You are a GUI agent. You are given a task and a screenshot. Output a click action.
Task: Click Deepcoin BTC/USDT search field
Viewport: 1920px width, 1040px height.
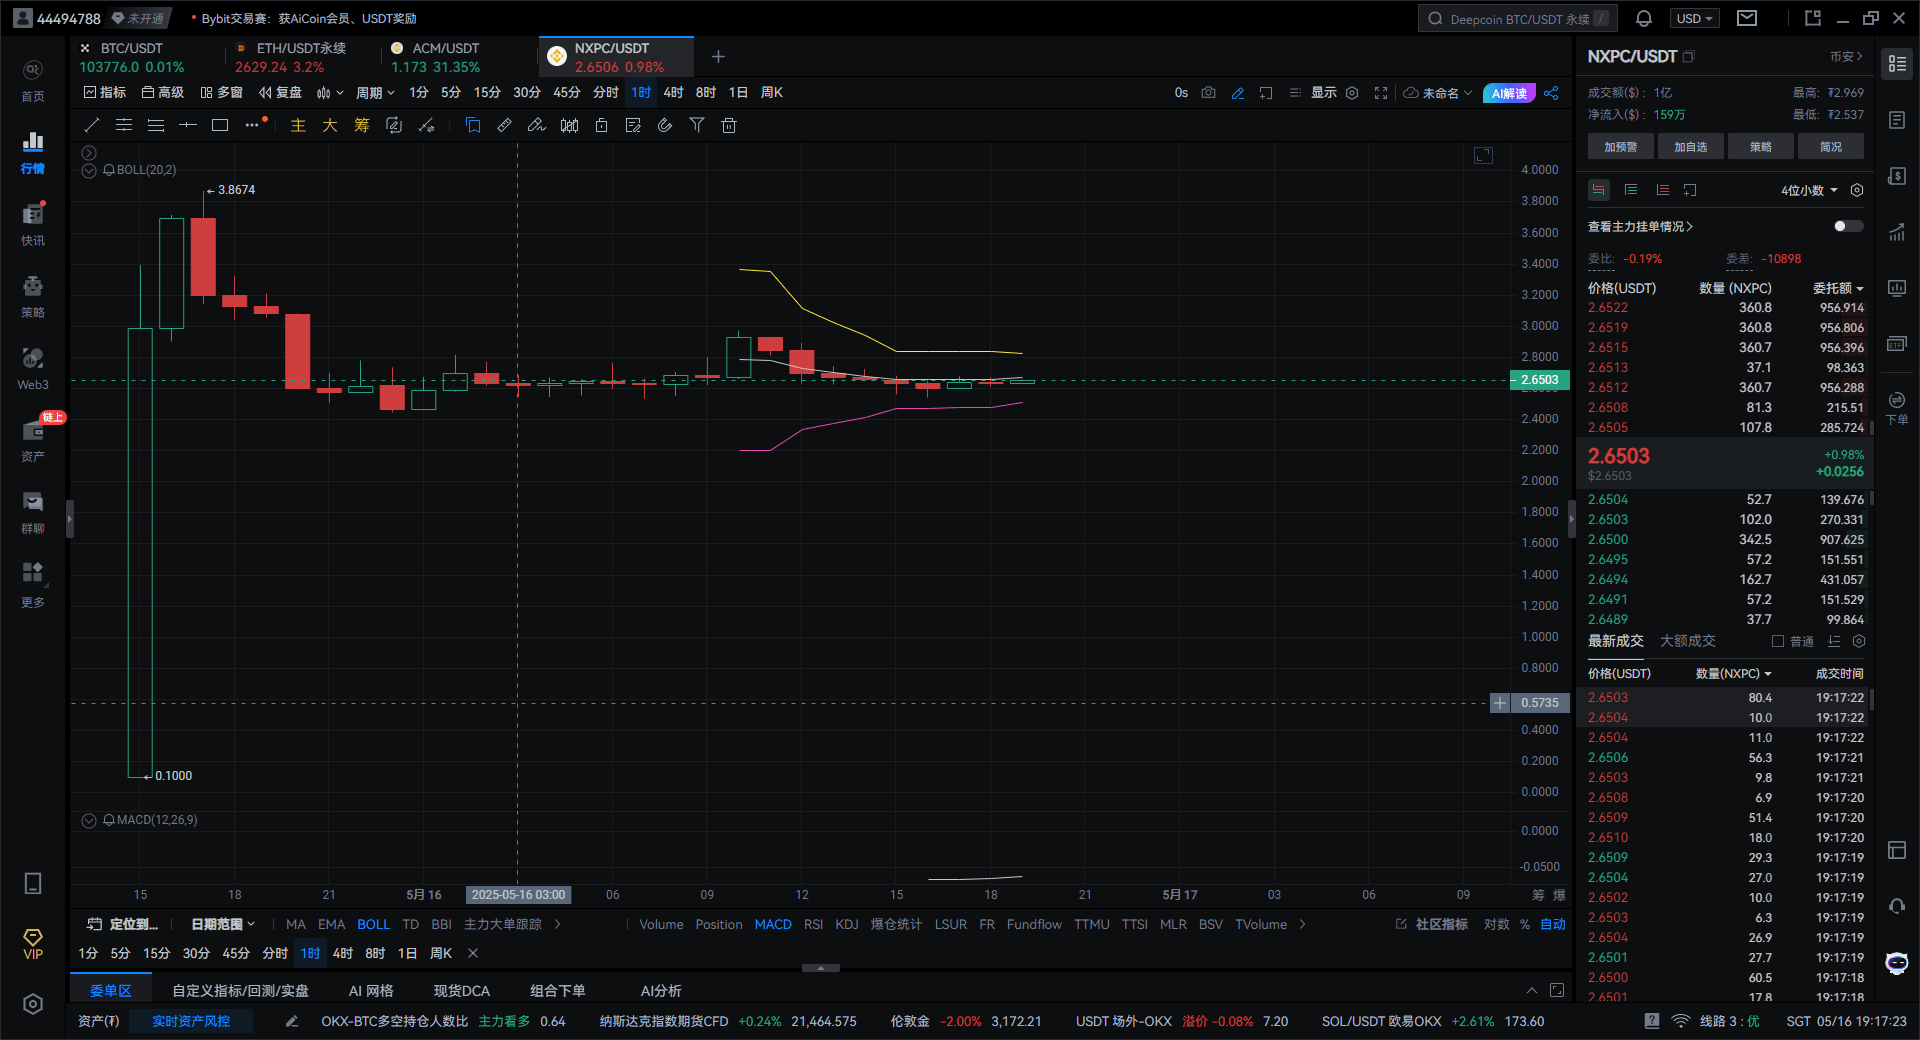point(1516,18)
